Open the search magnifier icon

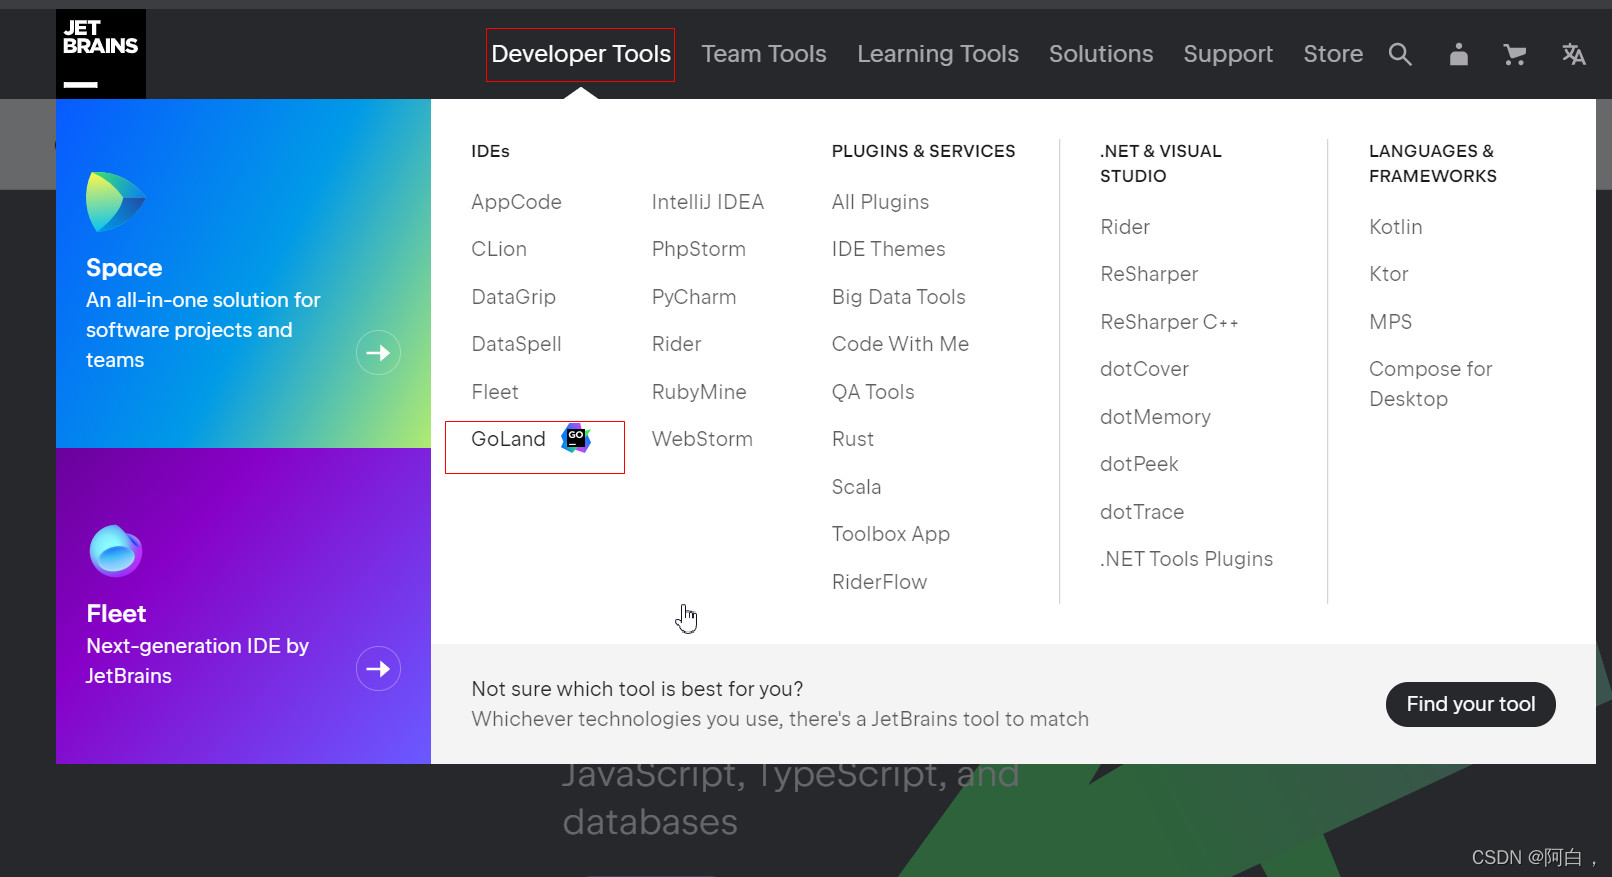(1400, 54)
